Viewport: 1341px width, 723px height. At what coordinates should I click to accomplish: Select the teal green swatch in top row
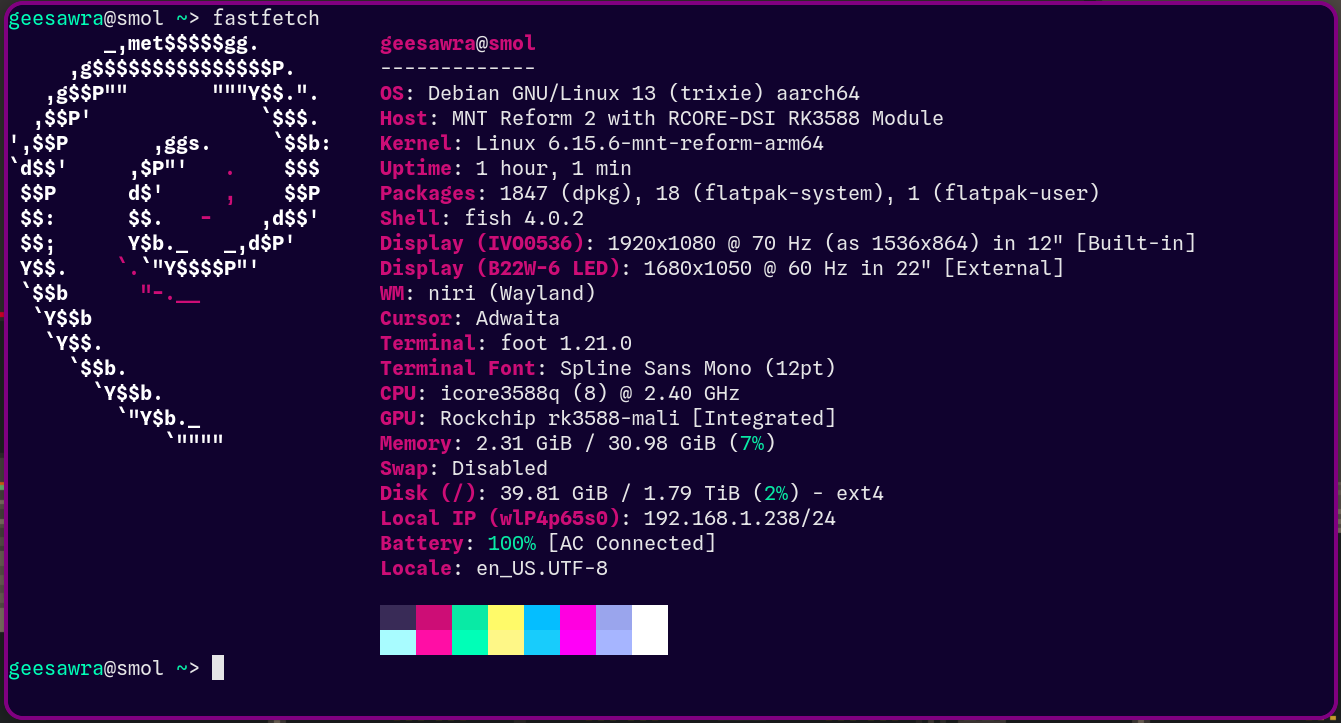(470, 617)
